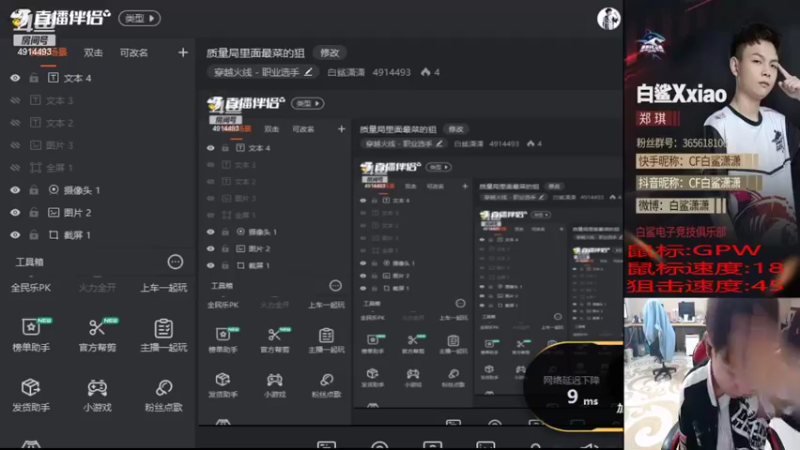Click streamer name 白鲨潇潇 in main window
Viewport: 800px width, 450px height.
pos(346,72)
